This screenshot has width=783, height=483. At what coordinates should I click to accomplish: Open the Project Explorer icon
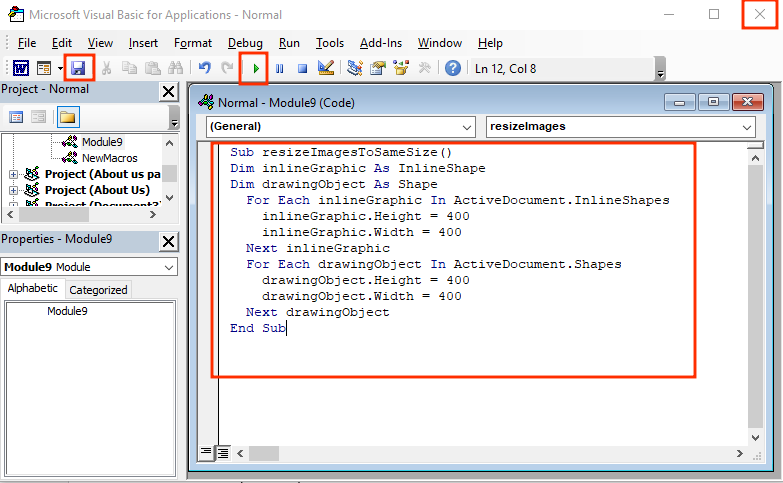click(355, 68)
